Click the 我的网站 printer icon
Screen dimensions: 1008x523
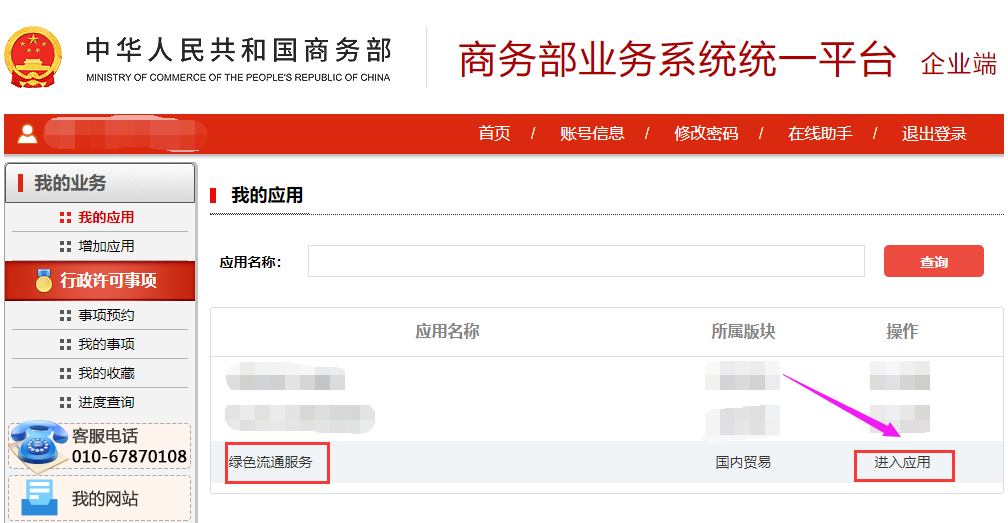point(40,498)
